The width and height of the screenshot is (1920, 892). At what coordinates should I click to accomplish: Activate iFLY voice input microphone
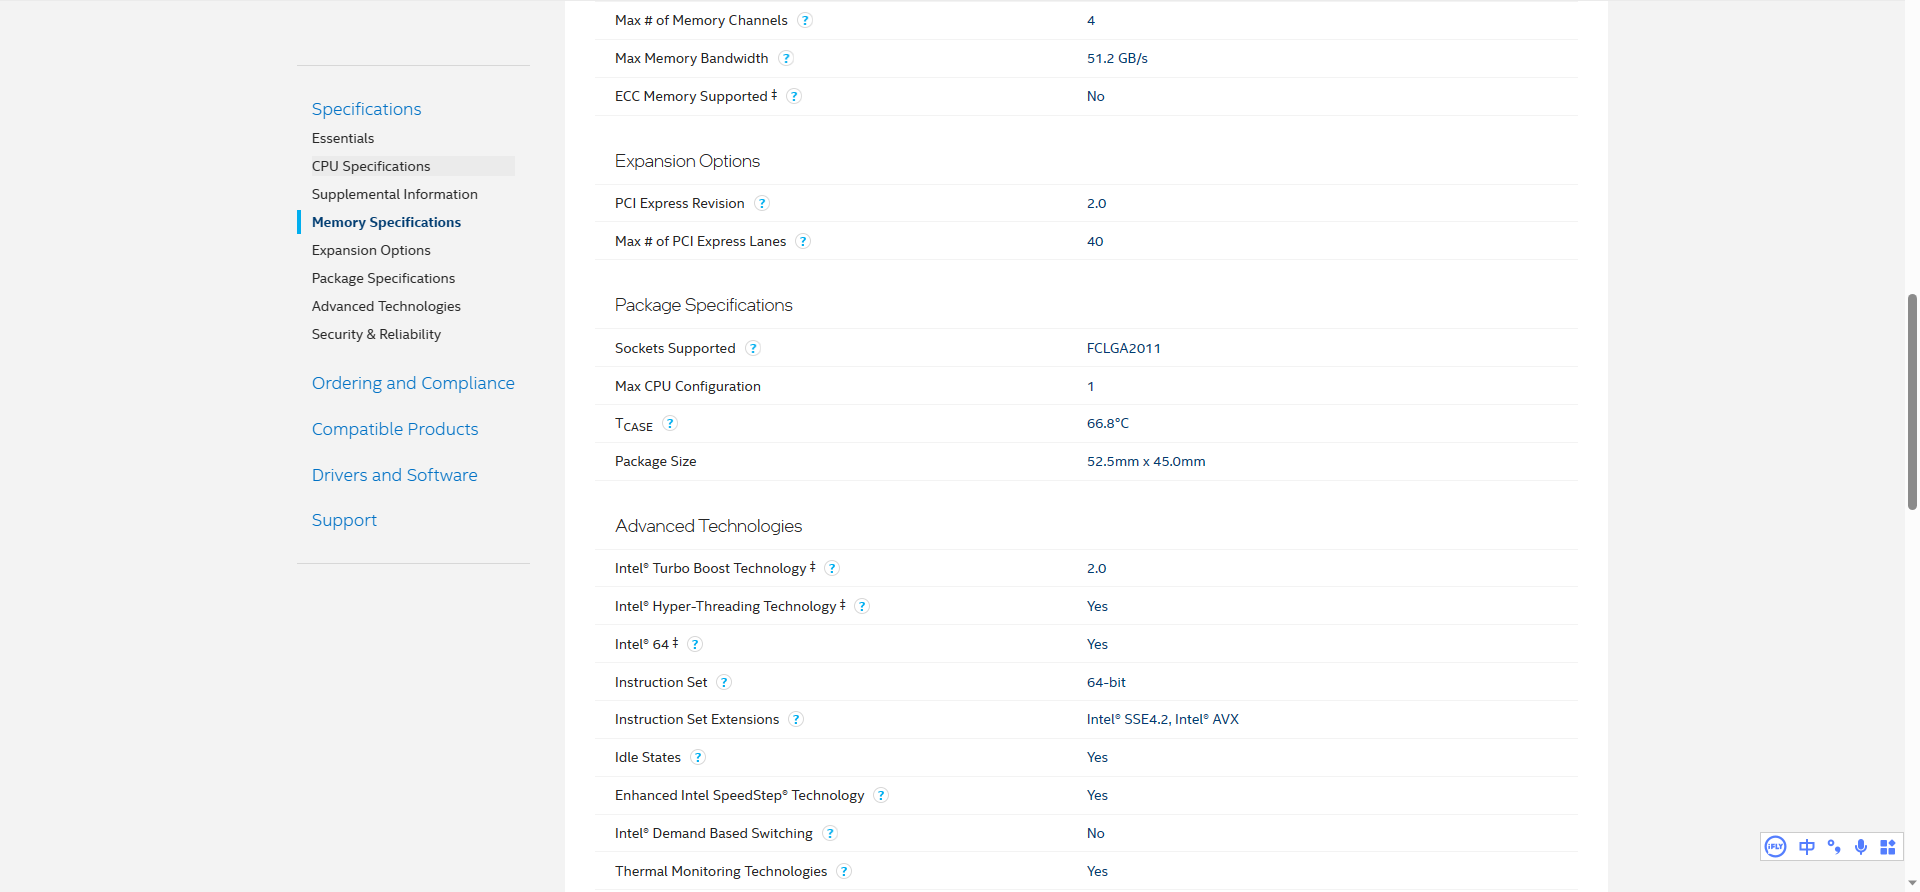click(x=1861, y=847)
